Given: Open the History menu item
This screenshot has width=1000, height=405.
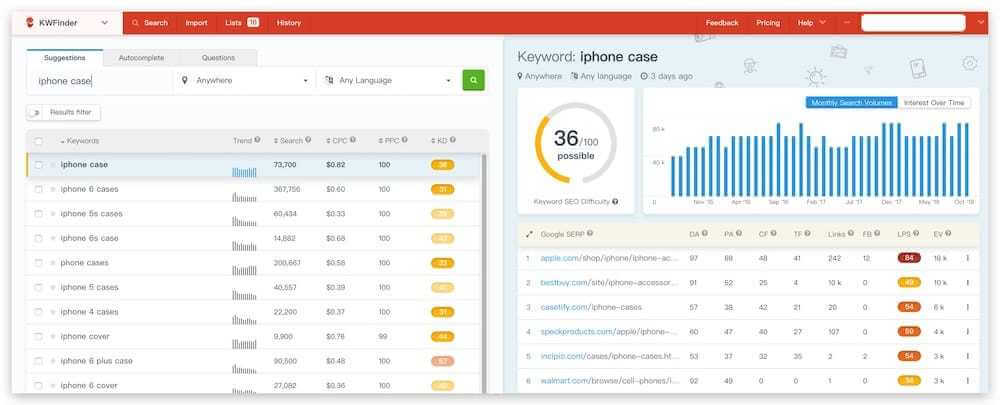Looking at the screenshot, I should pyautogui.click(x=289, y=23).
